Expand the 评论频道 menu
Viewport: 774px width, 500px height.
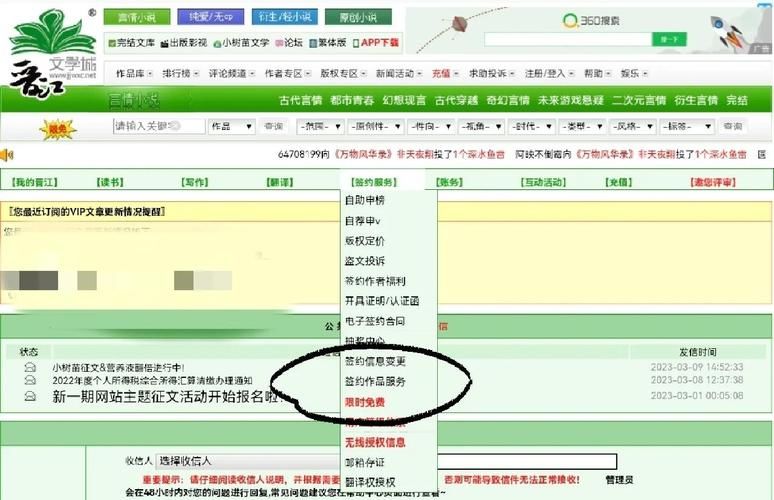pos(232,74)
